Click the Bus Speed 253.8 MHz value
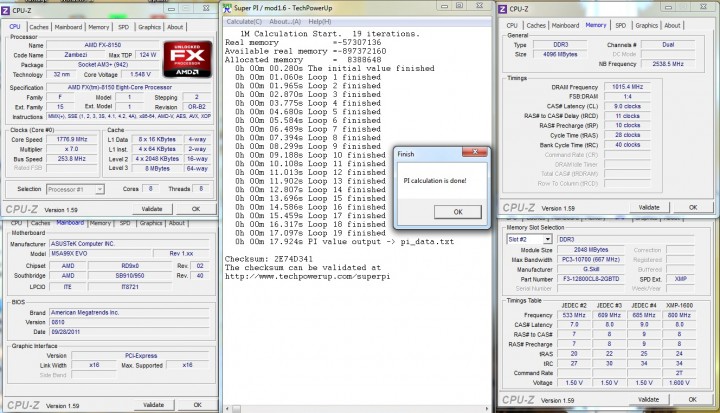Viewport: 720px width, 413px height. point(73,158)
